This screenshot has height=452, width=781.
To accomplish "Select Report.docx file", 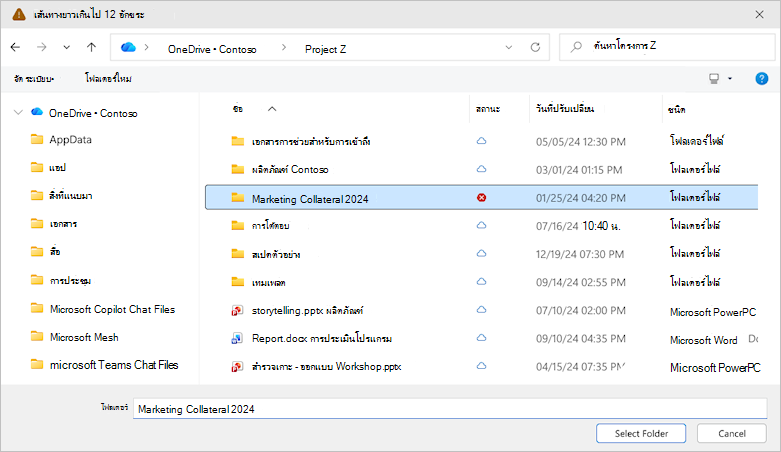I will click(x=322, y=338).
